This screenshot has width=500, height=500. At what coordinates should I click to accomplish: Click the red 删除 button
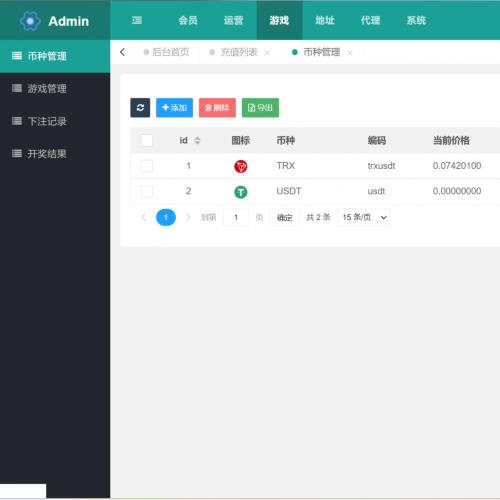click(217, 108)
